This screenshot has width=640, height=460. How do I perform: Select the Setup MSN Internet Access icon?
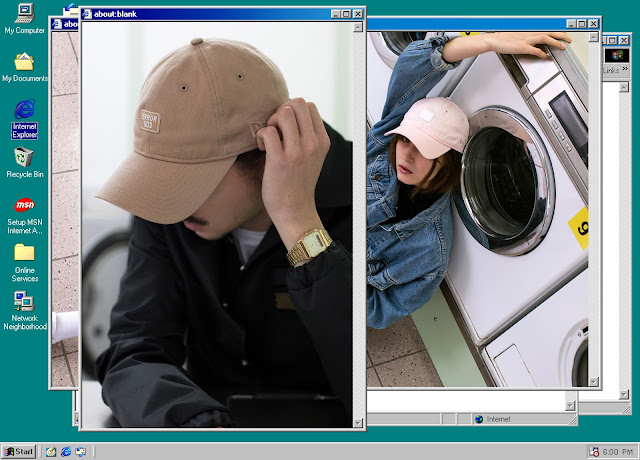[24, 216]
